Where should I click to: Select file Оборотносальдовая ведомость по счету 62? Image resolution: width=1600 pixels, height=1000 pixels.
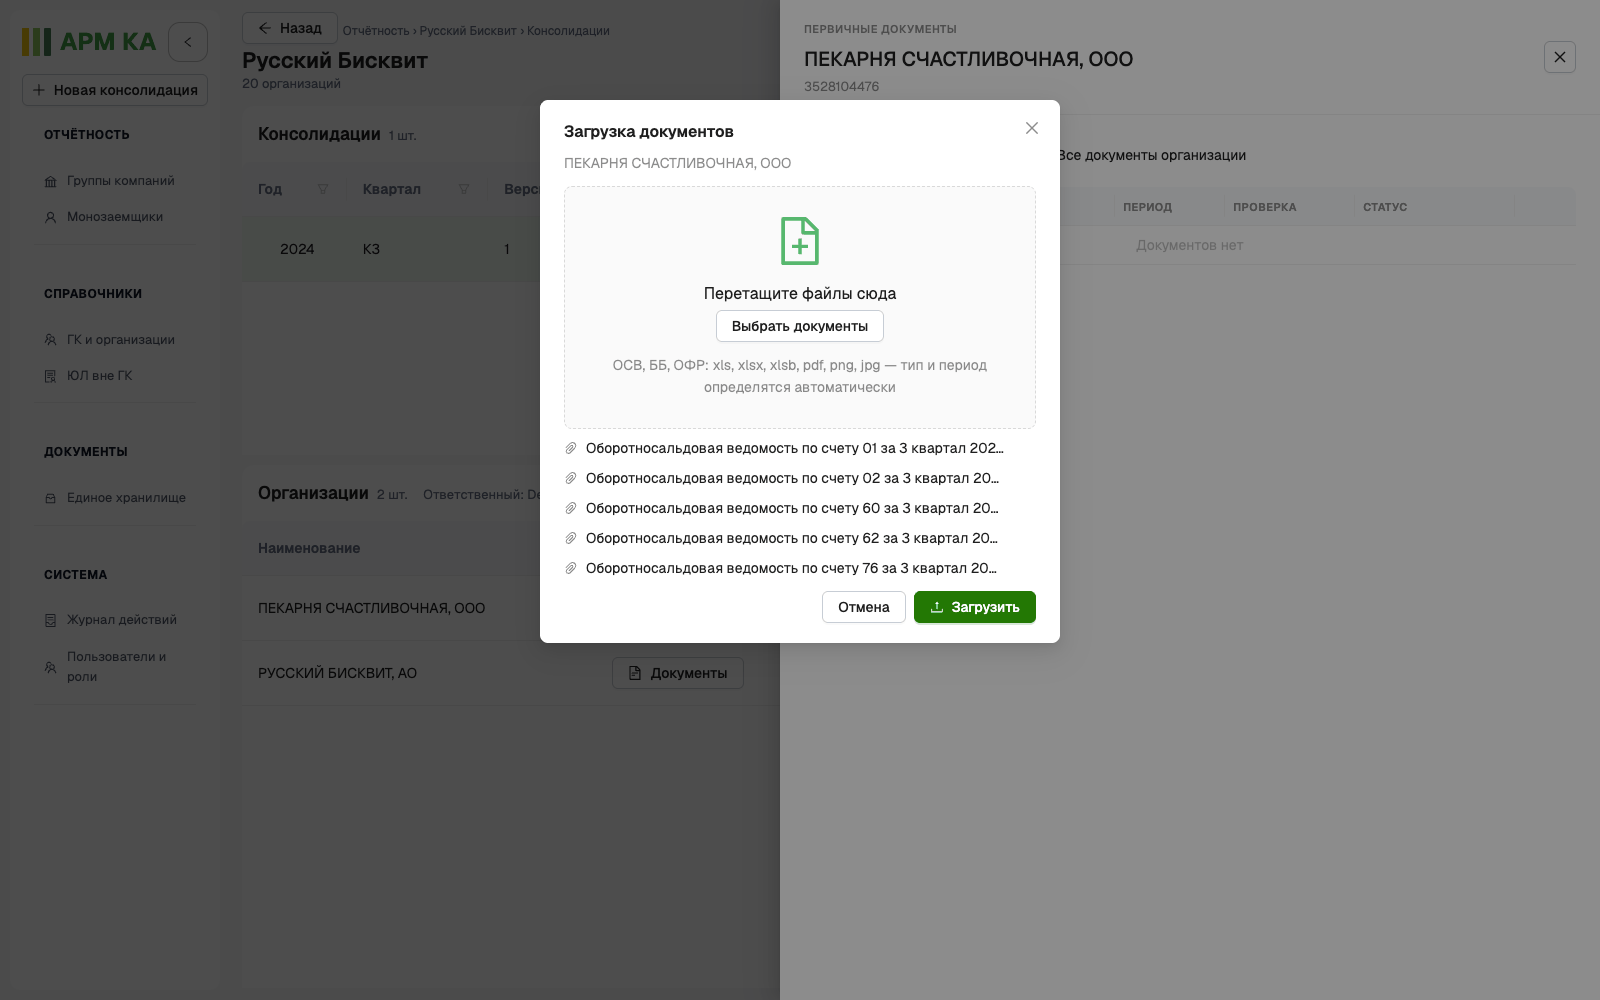pyautogui.click(x=791, y=538)
